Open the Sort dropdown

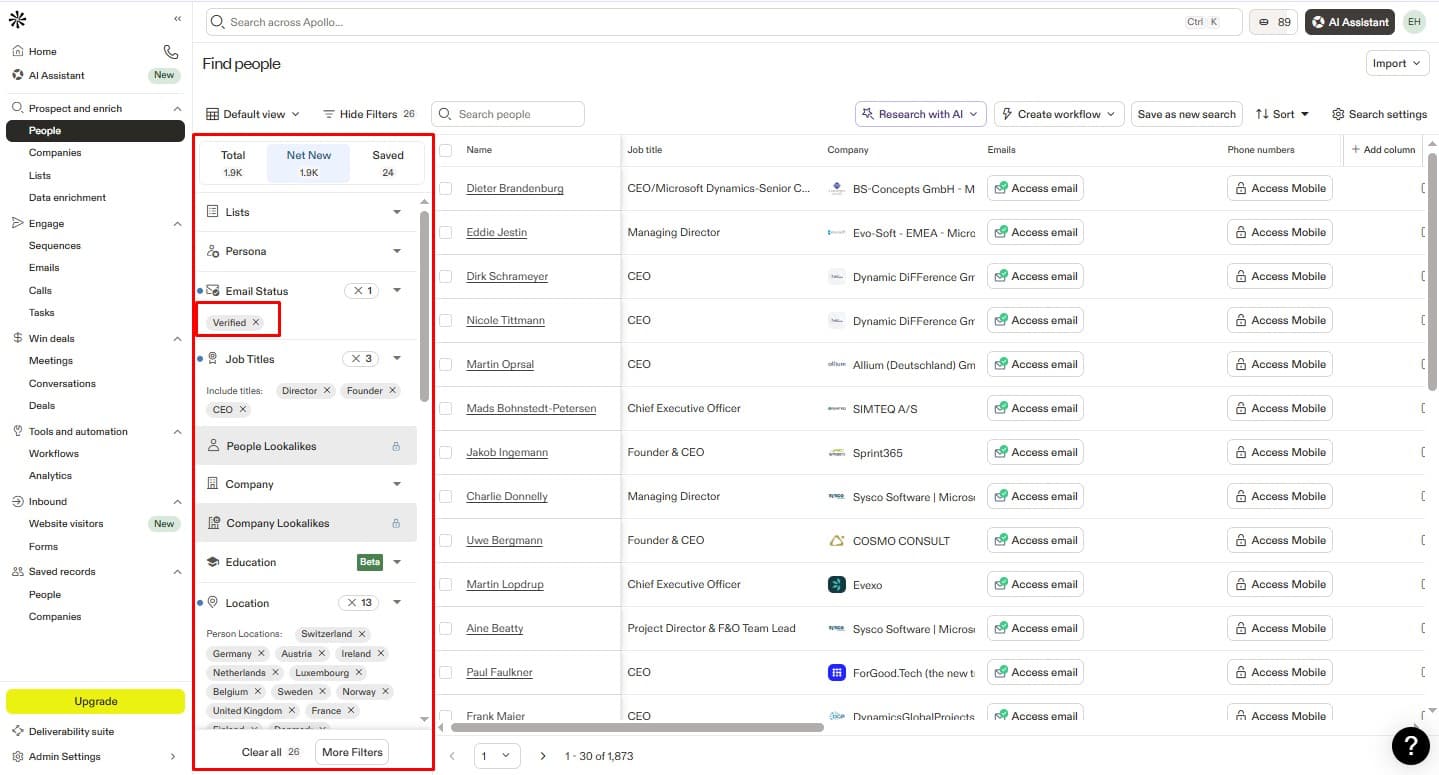(x=1282, y=114)
